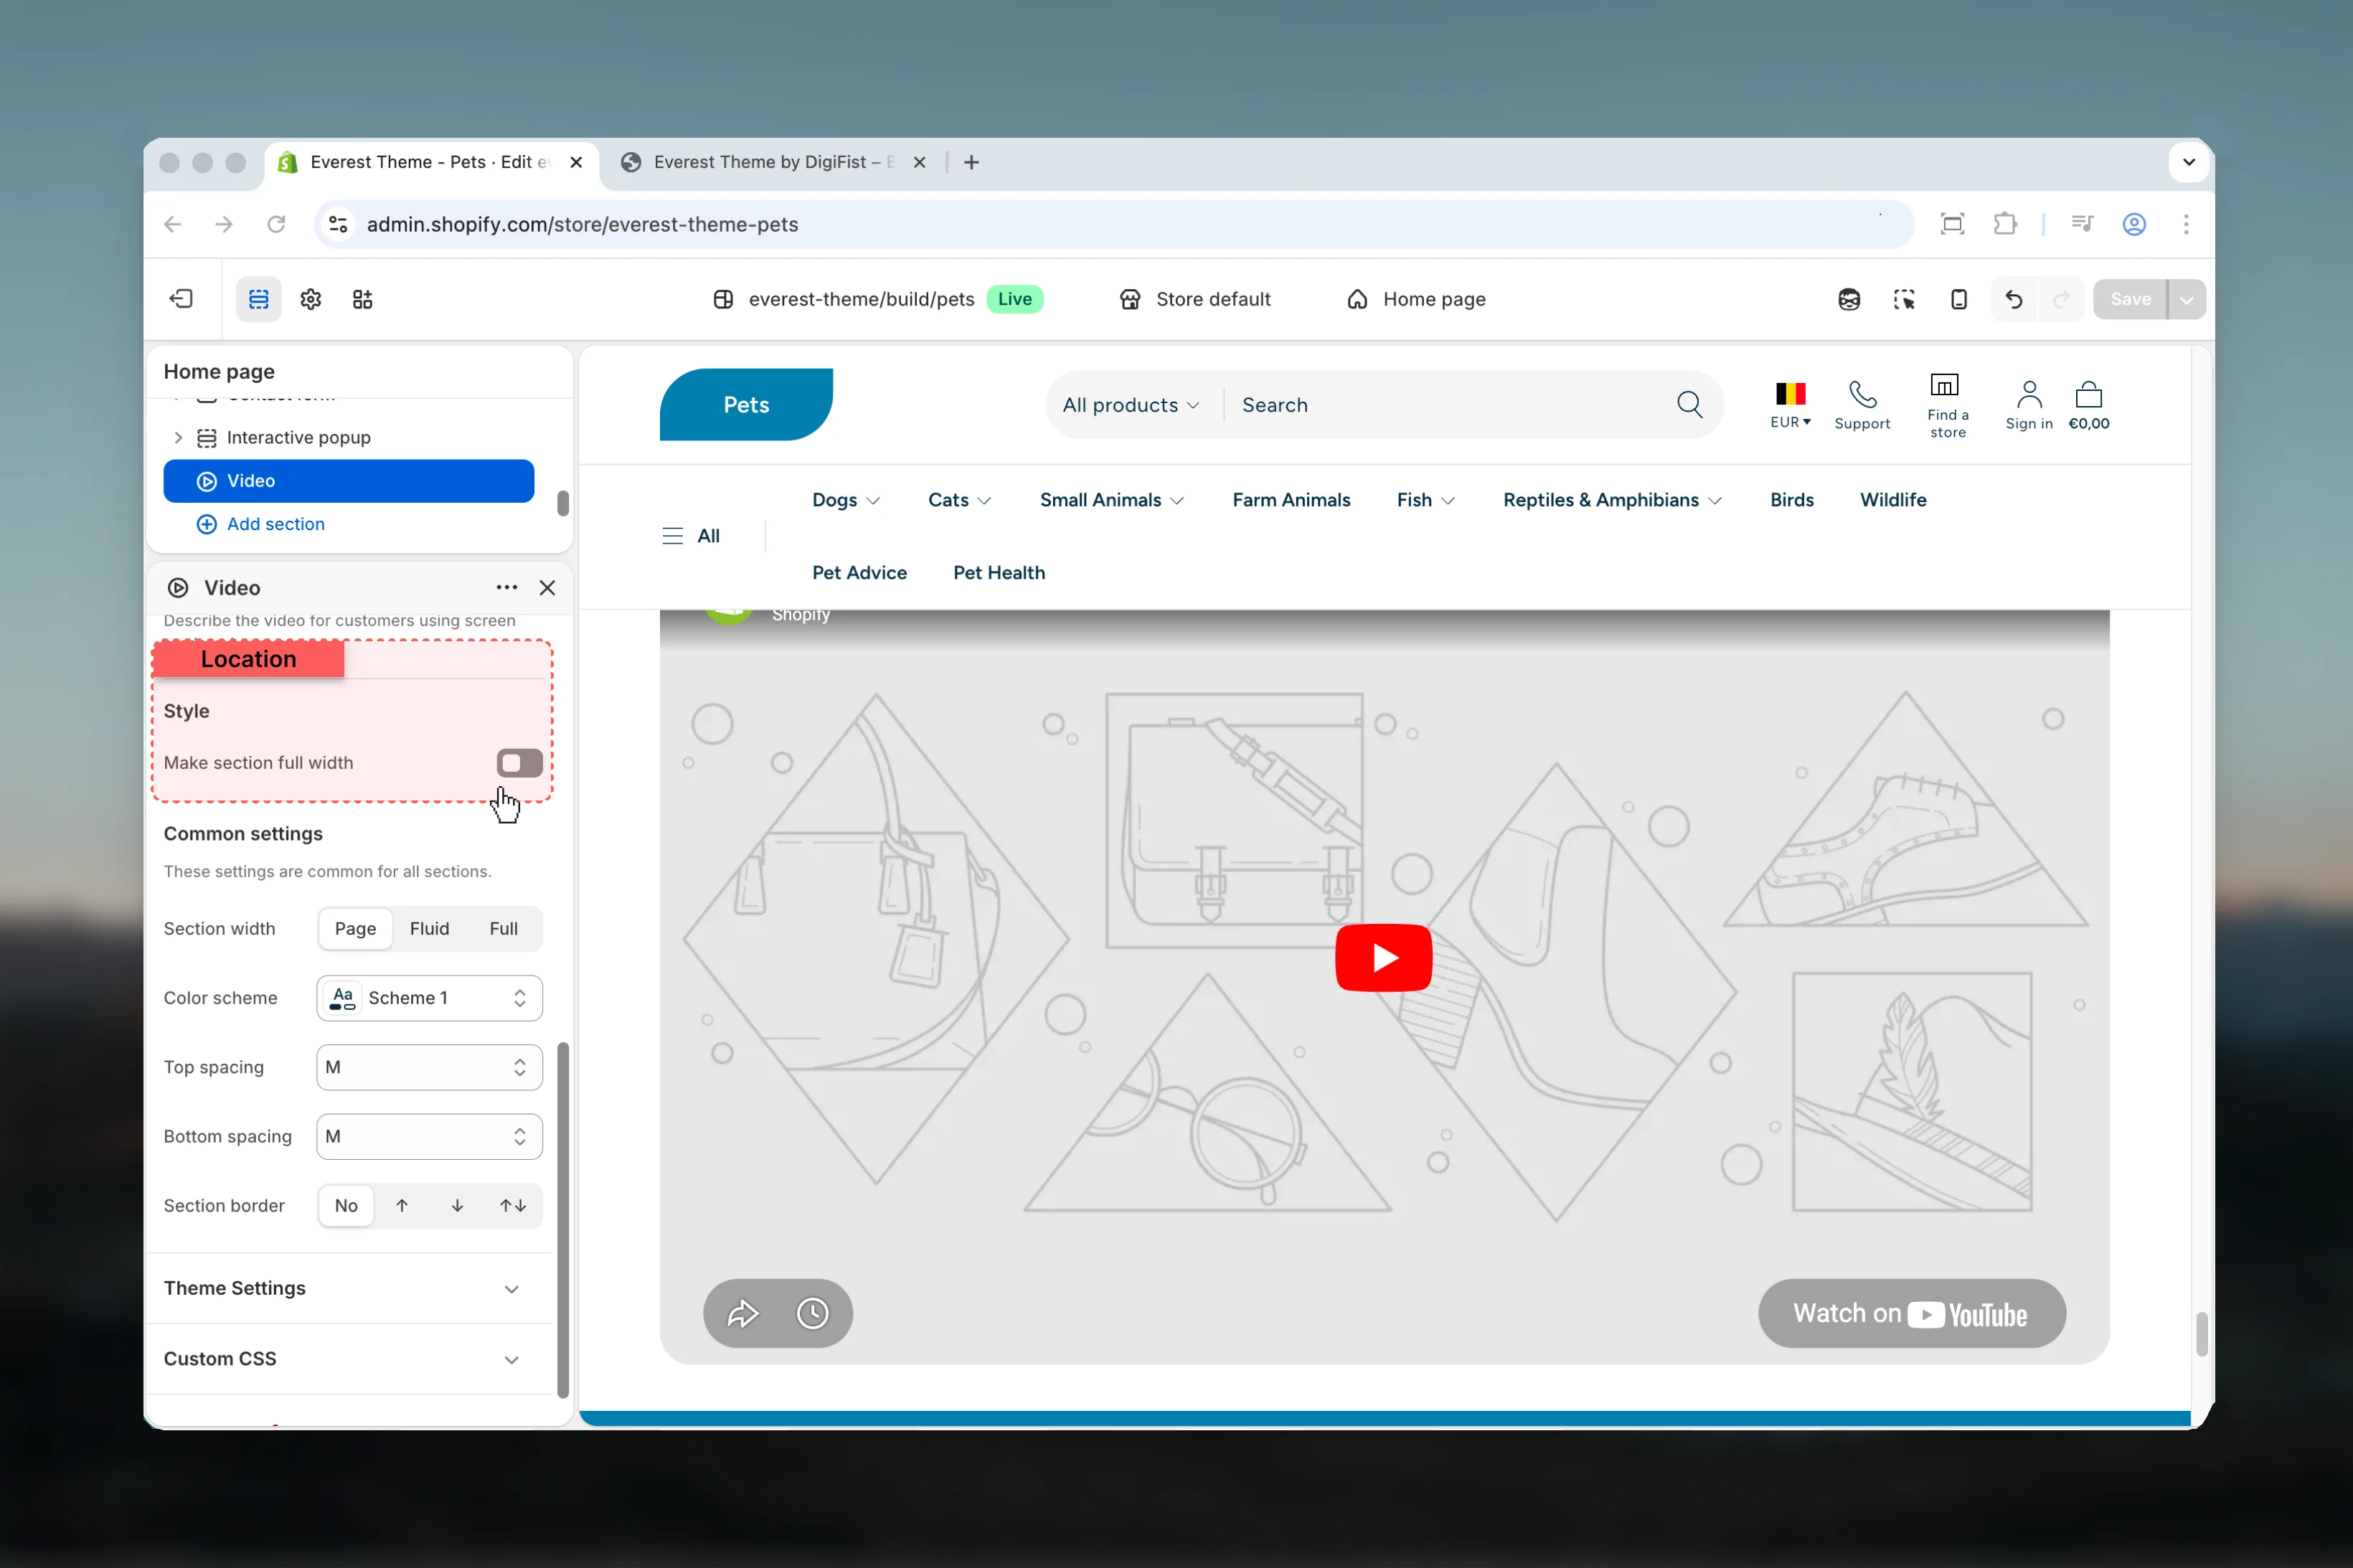
Task: Open the EUR currency selector
Action: pos(1790,405)
